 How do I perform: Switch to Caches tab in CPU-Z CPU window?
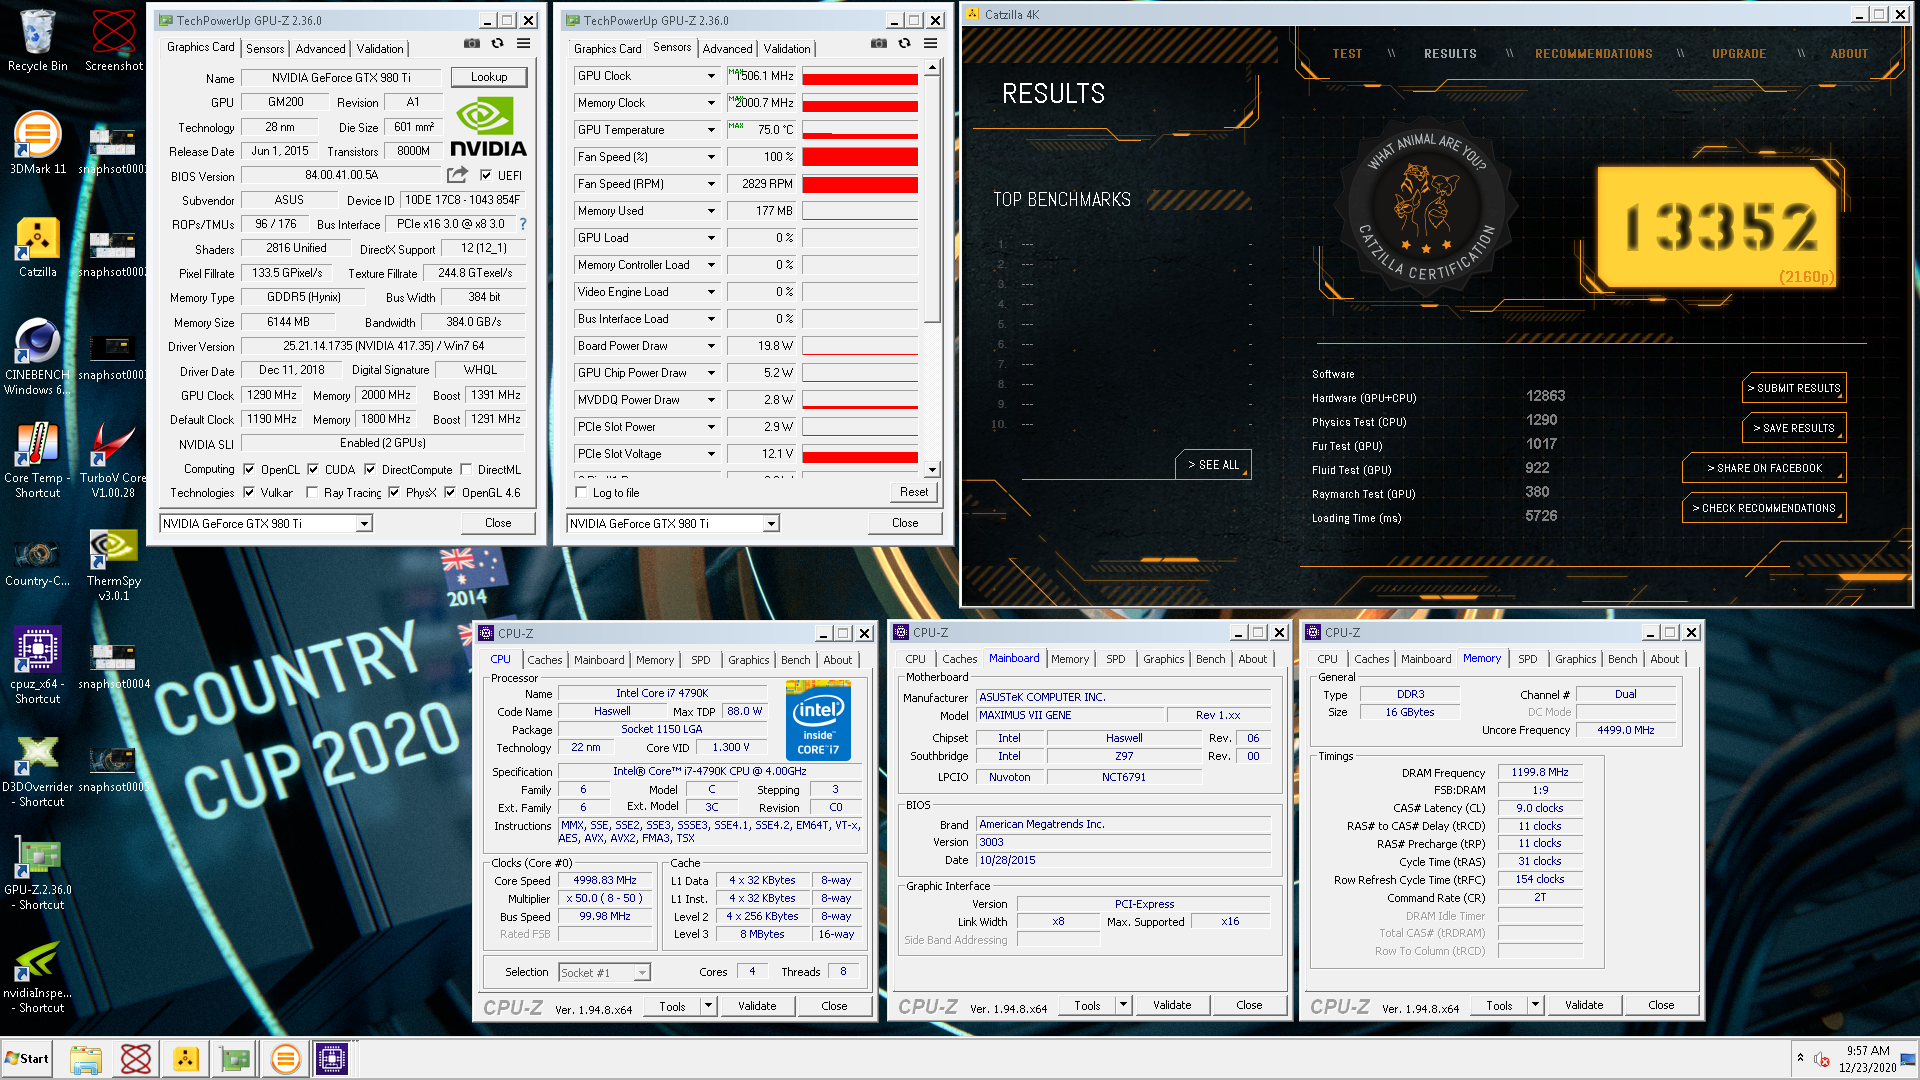coord(544,660)
